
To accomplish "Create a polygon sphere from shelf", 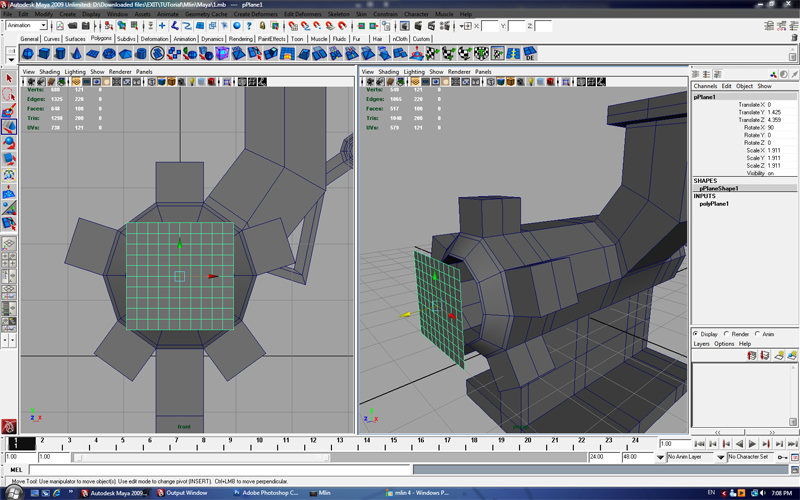I will pos(28,53).
